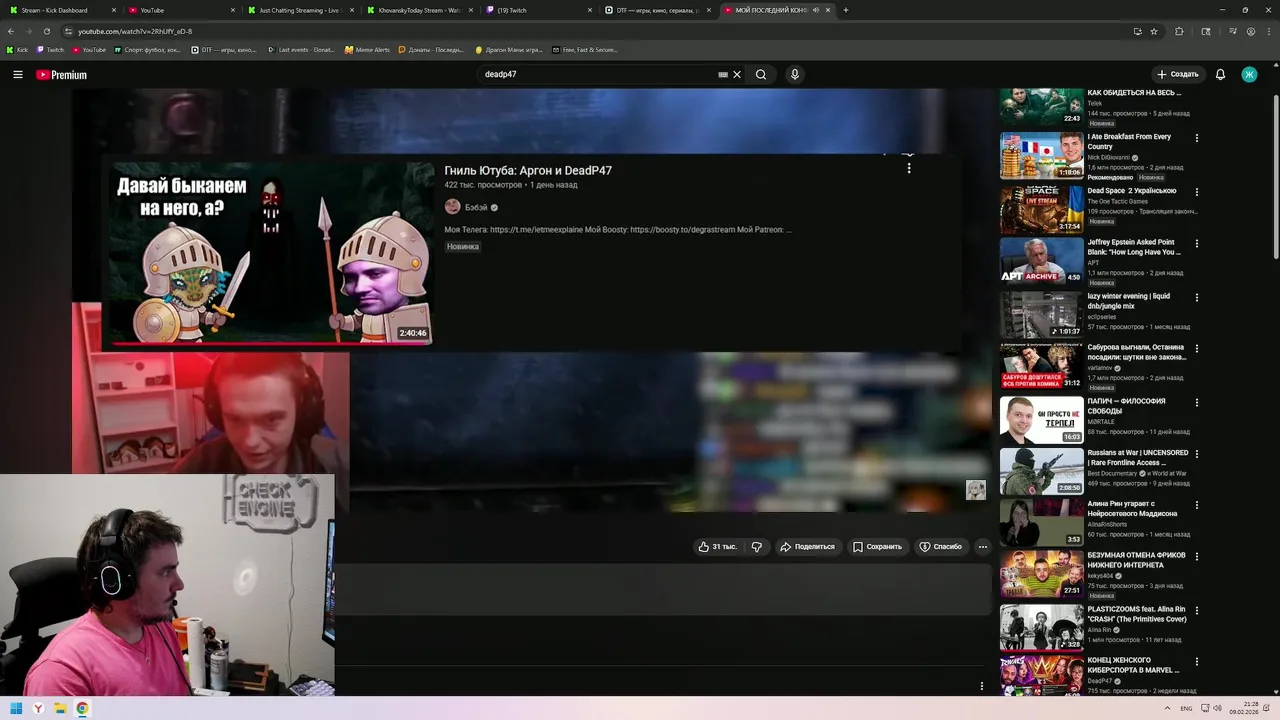Open the browser extensions puzzle icon

coord(1179,31)
